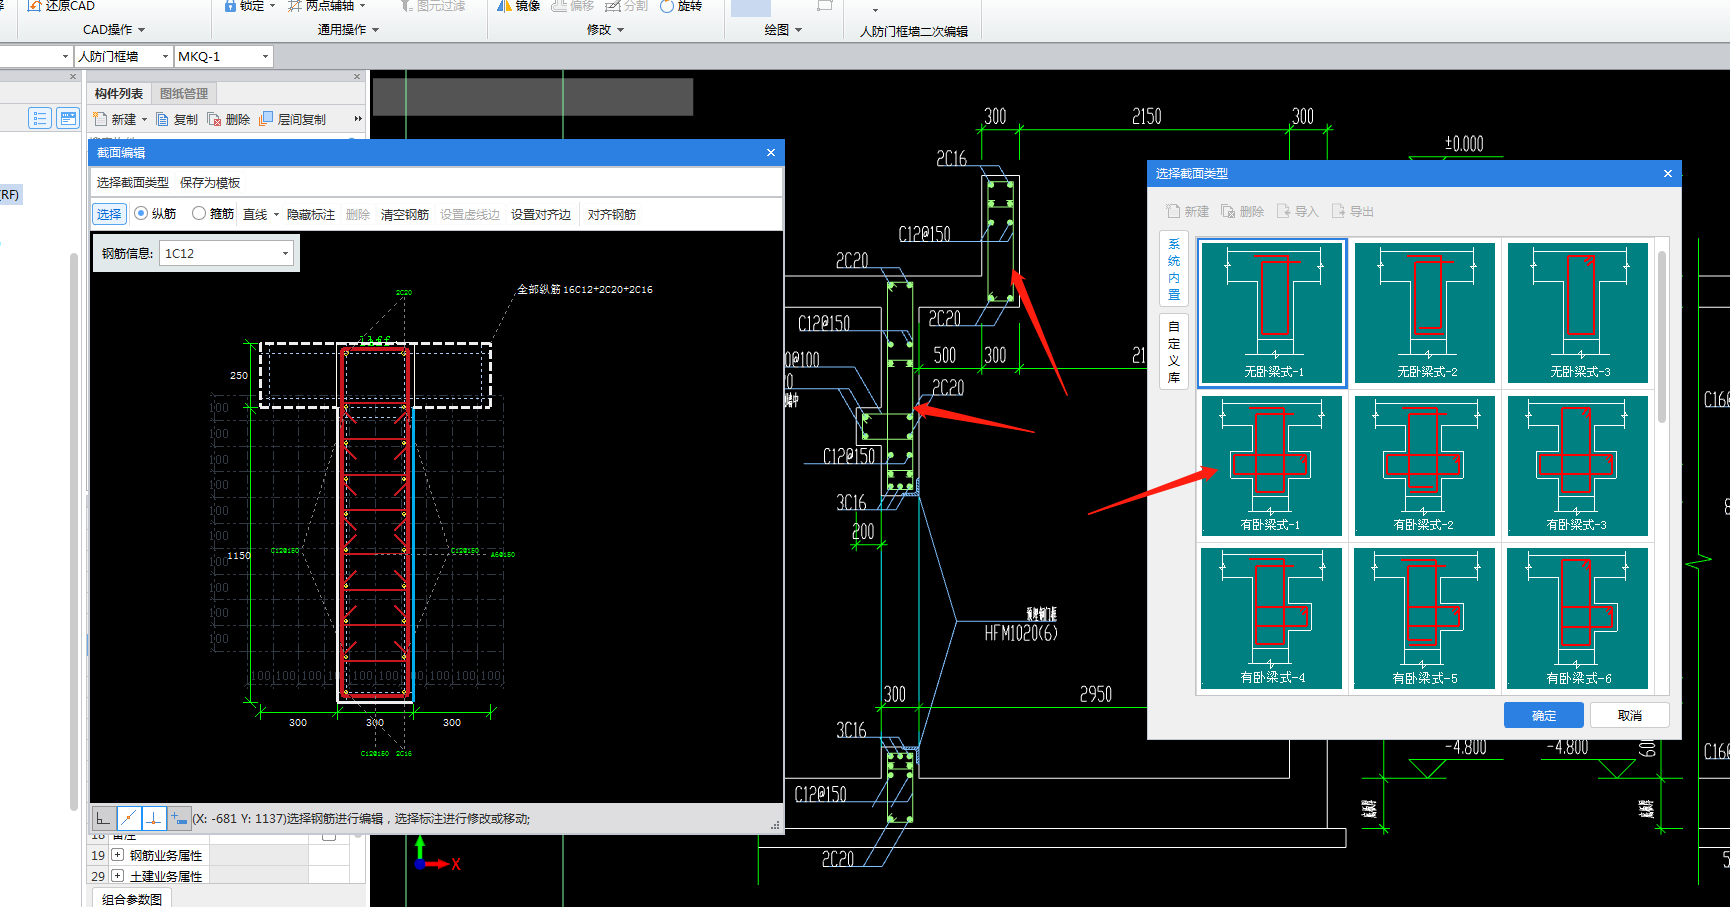The width and height of the screenshot is (1730, 907).
Task: Select the 无卧梁式-3 section thumbnail
Action: (1578, 312)
